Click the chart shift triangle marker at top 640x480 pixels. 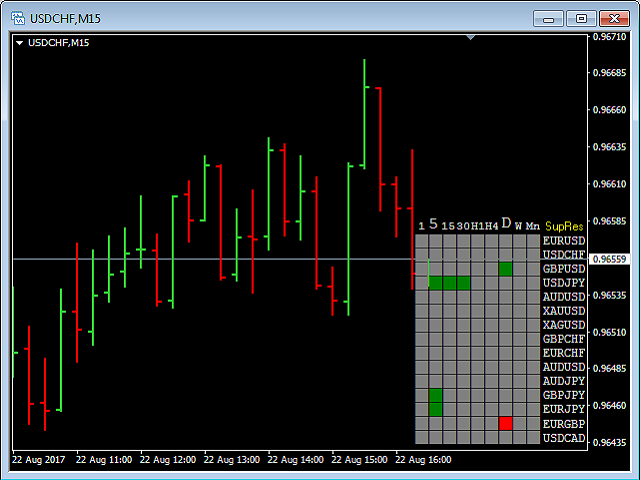[x=470, y=38]
